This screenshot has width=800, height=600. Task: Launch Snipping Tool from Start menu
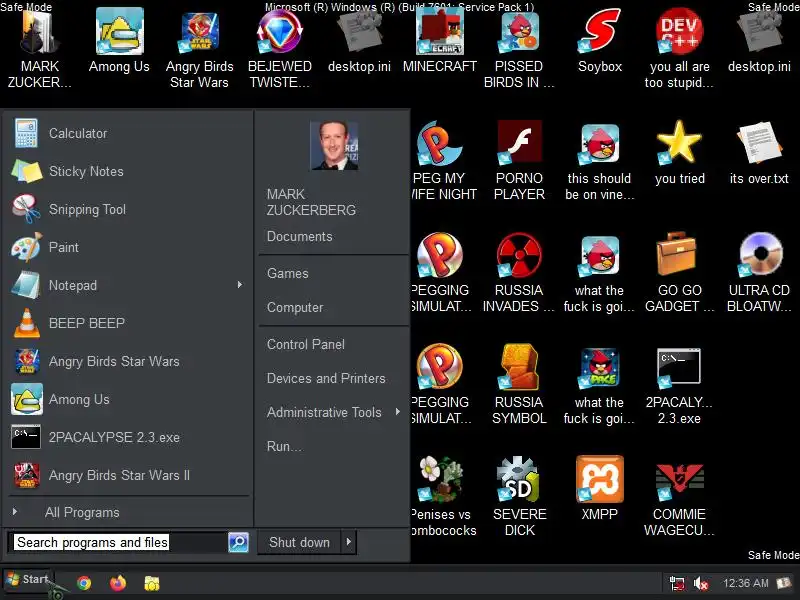128,209
